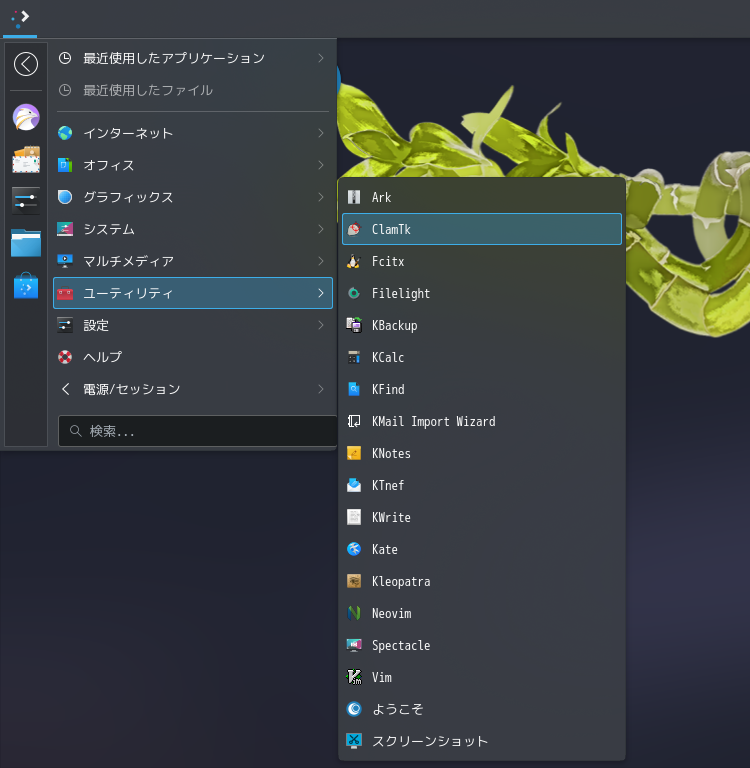Click the インターネット globe icon
The image size is (750, 768).
[x=65, y=133]
